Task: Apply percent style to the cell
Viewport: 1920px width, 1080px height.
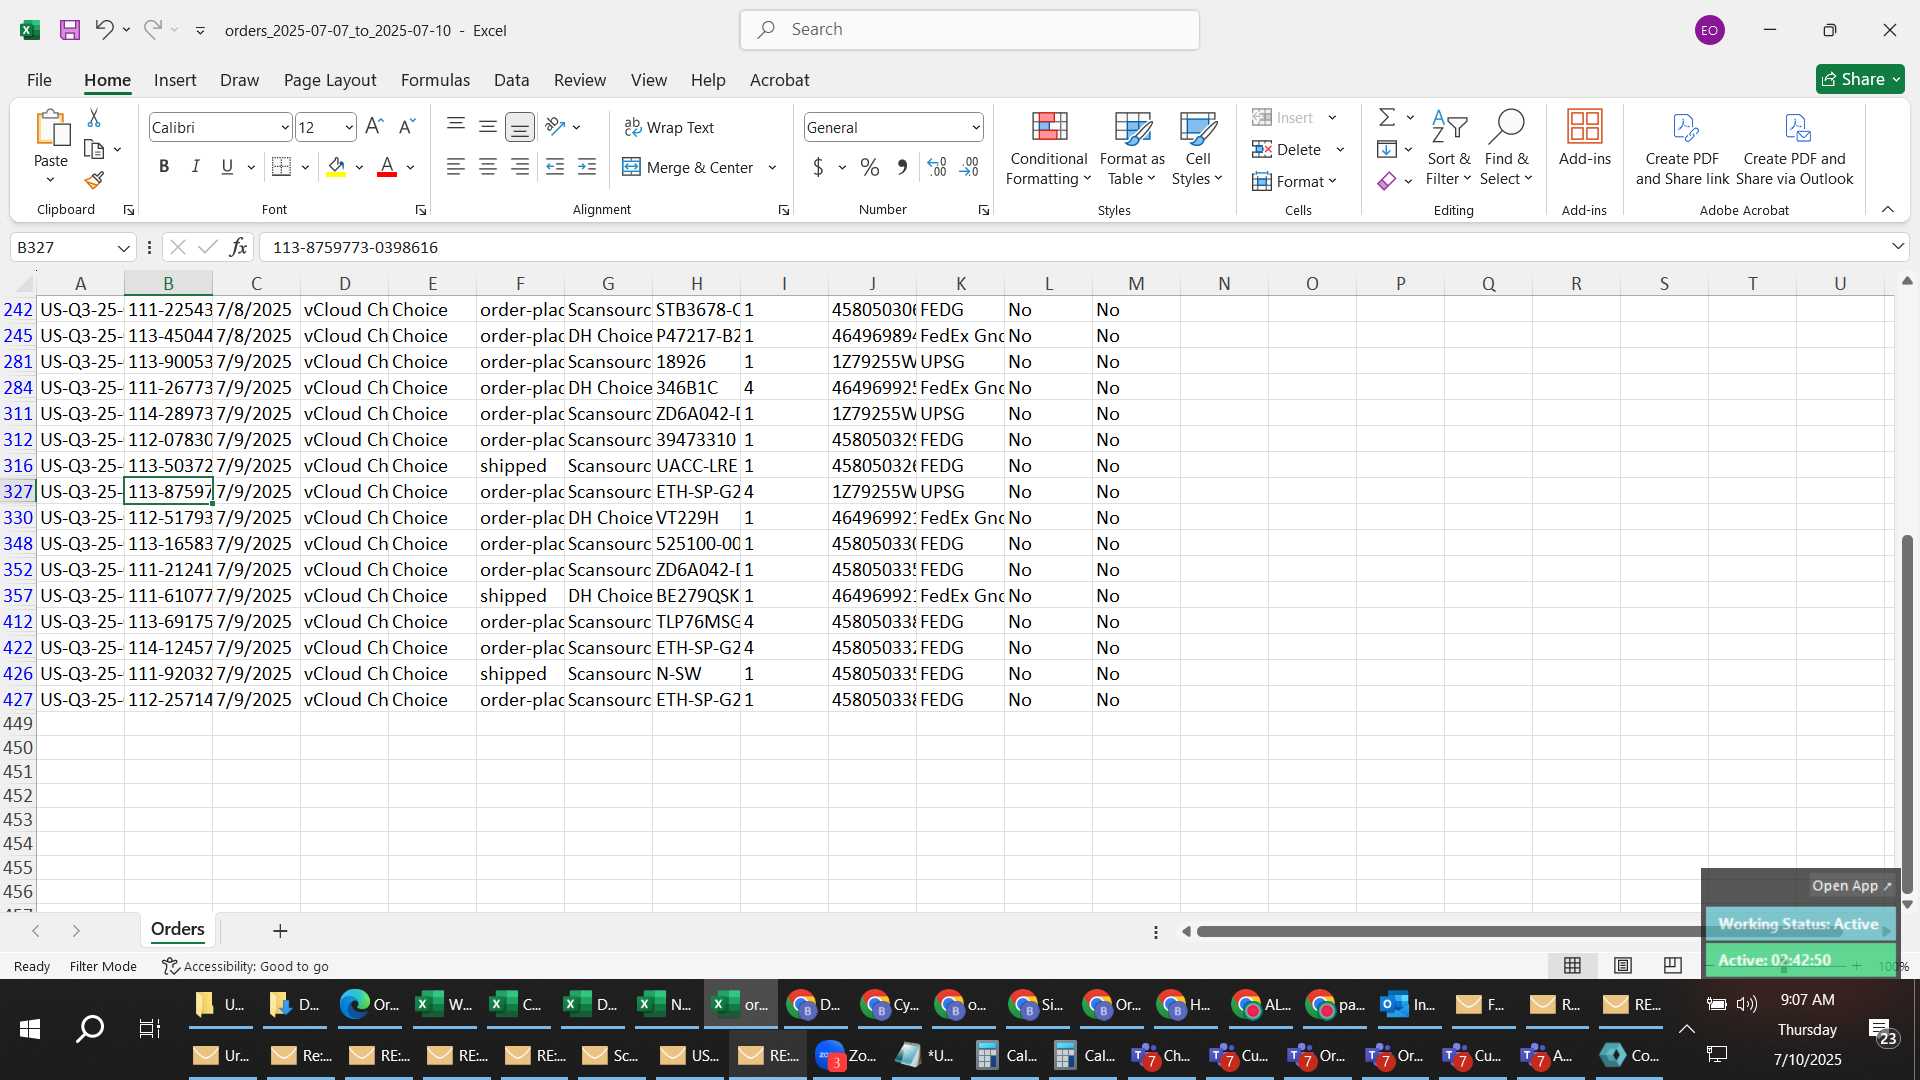Action: [x=870, y=167]
